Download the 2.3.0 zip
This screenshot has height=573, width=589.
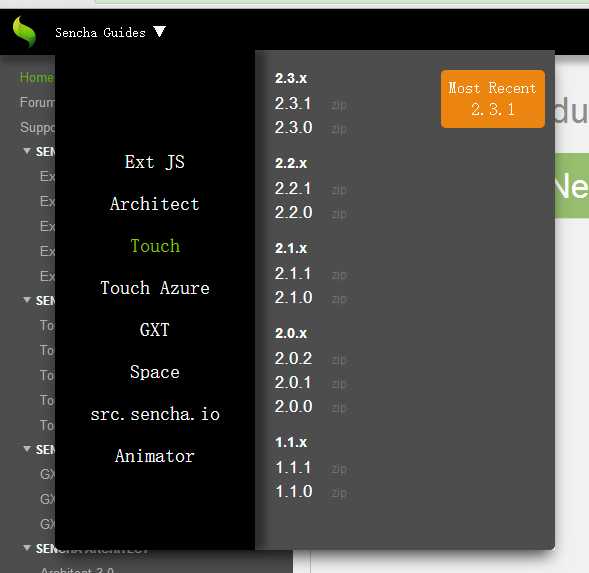[x=339, y=130]
